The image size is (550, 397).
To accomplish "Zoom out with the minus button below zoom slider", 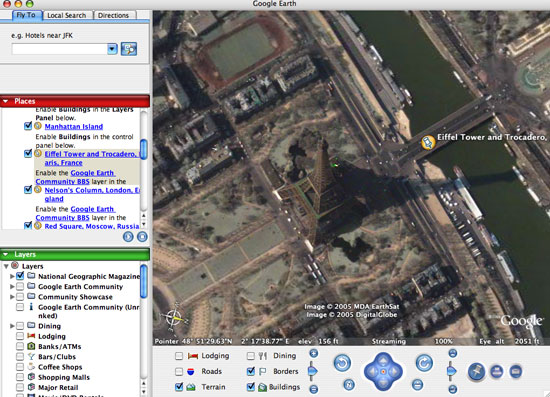I will [x=314, y=389].
